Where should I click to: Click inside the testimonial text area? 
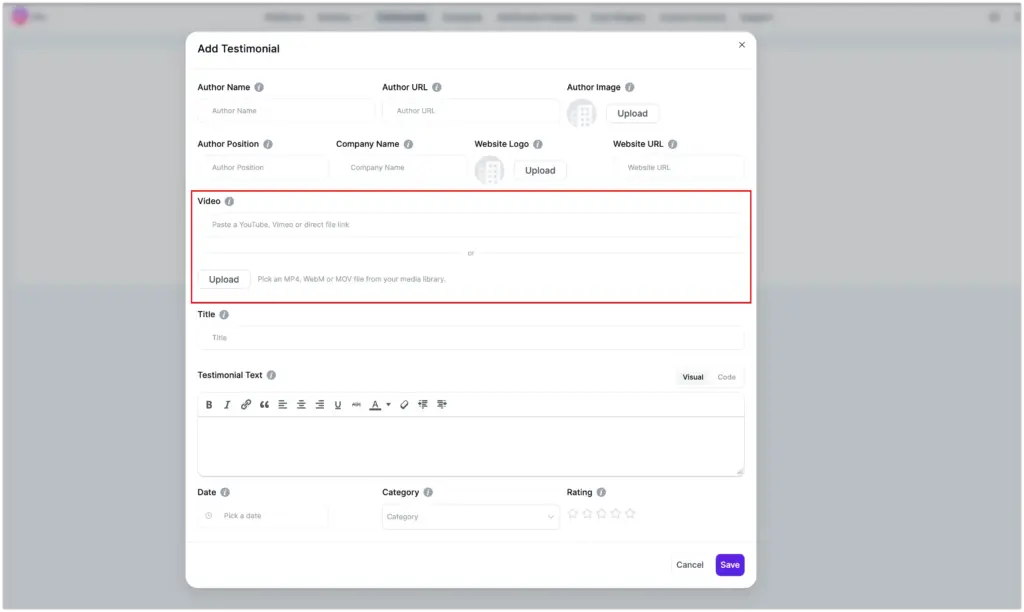tap(470, 446)
